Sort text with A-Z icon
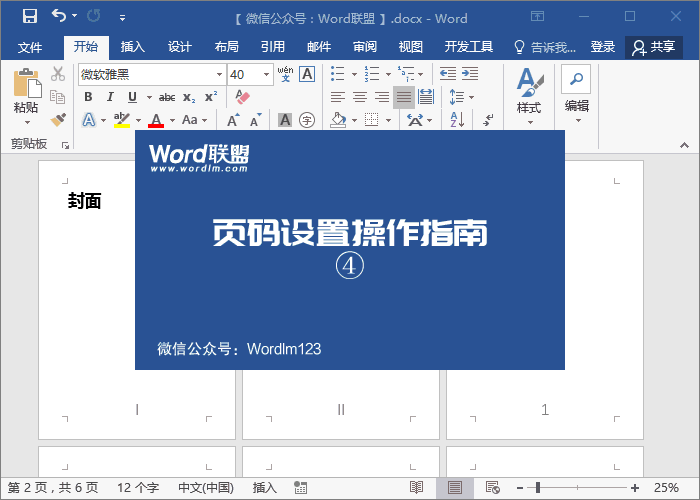This screenshot has height=500, width=700. point(458,120)
